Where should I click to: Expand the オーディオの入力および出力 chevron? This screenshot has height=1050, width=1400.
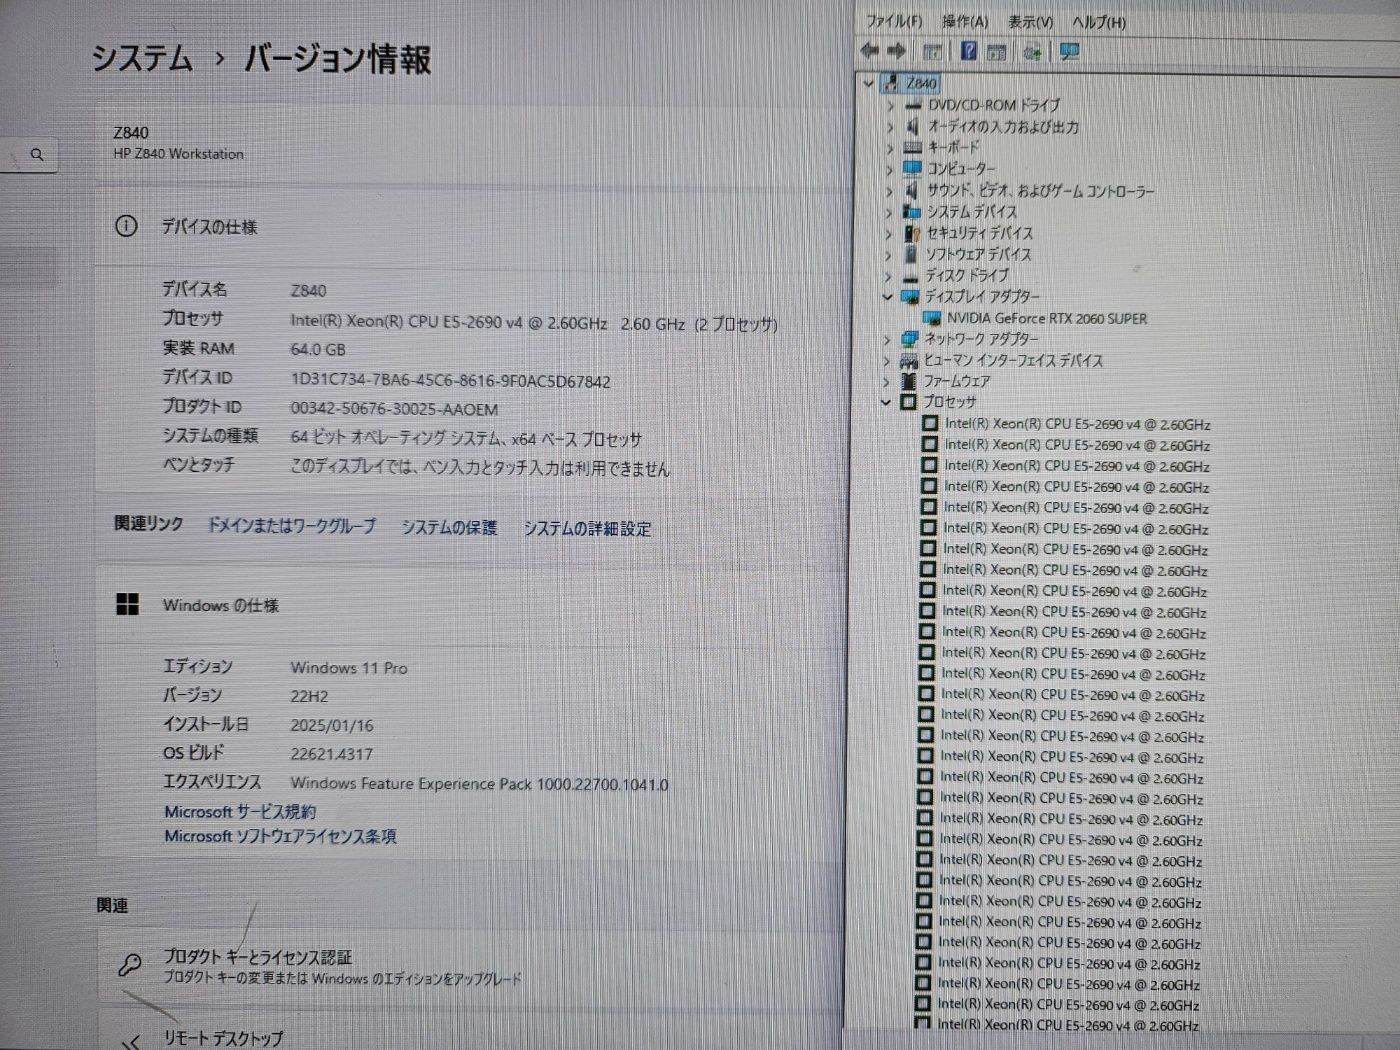(890, 127)
